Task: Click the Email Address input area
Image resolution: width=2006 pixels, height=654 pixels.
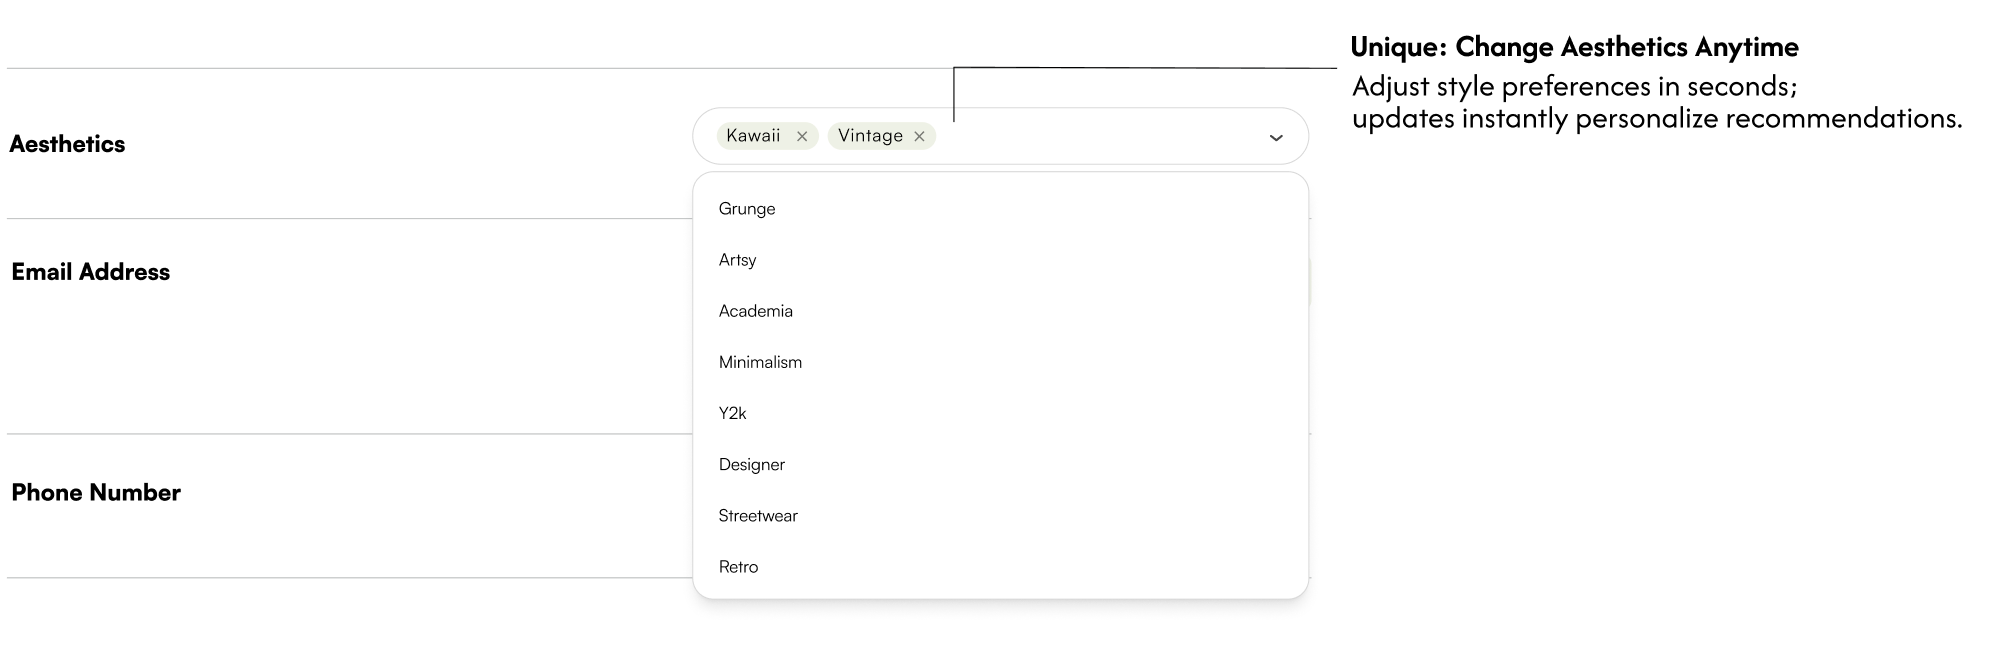Action: click(1000, 272)
